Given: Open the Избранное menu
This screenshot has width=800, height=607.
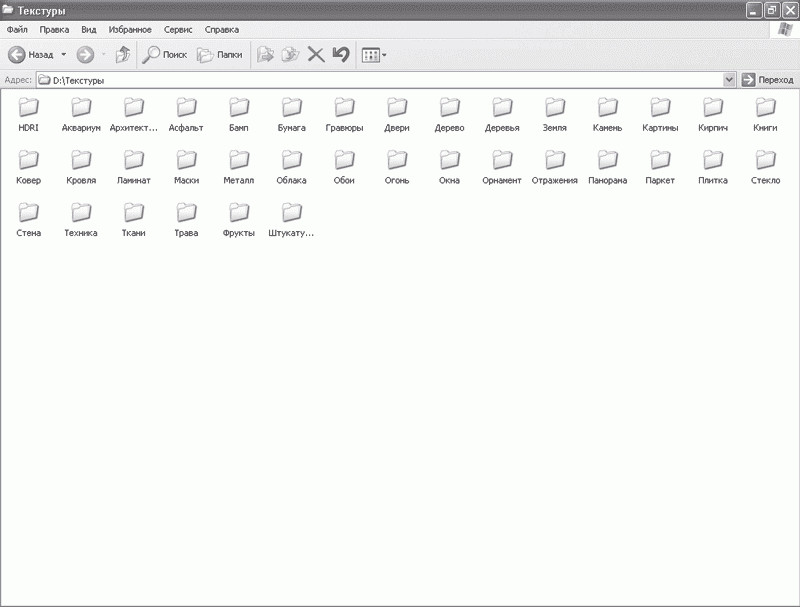Looking at the screenshot, I should 131,30.
